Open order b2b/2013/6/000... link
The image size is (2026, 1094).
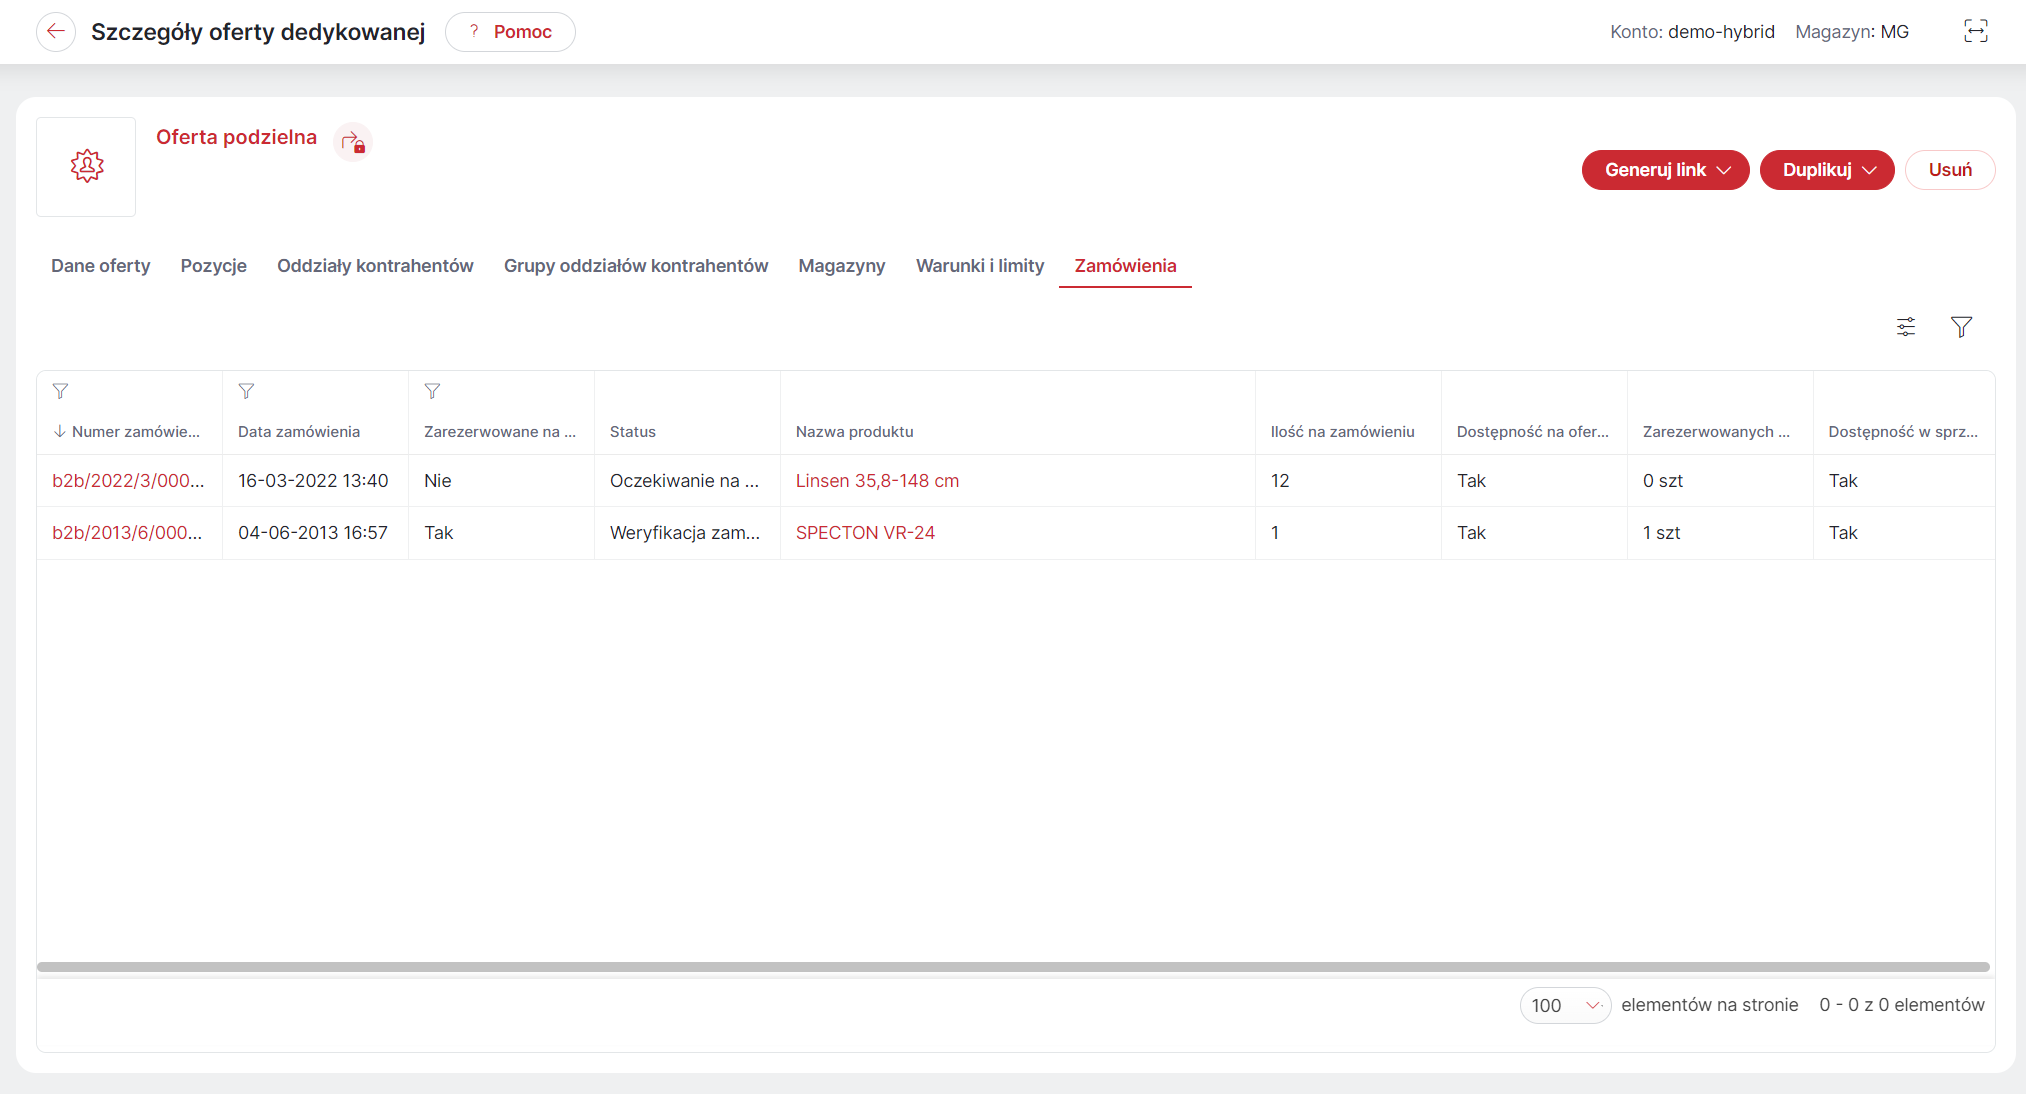pyautogui.click(x=127, y=533)
